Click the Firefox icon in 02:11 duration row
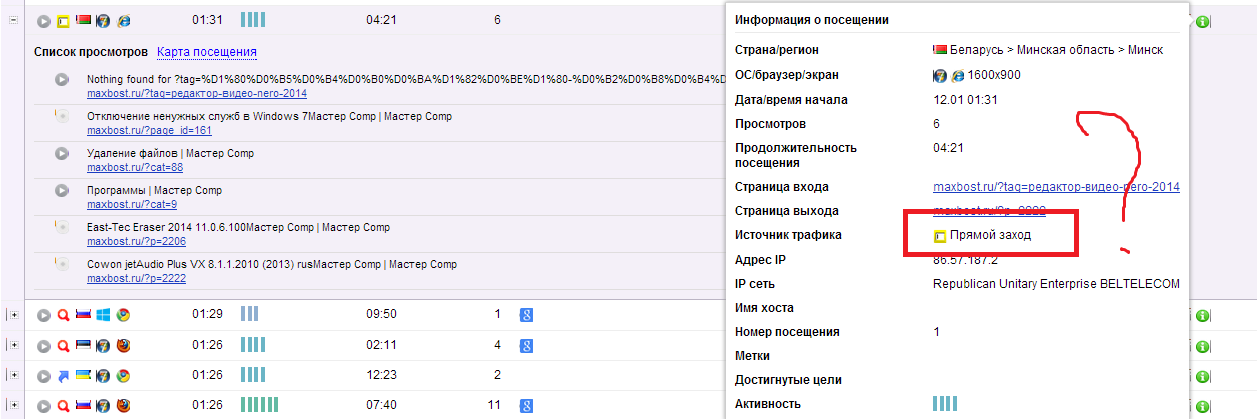This screenshot has height=419, width=1257. click(x=123, y=346)
